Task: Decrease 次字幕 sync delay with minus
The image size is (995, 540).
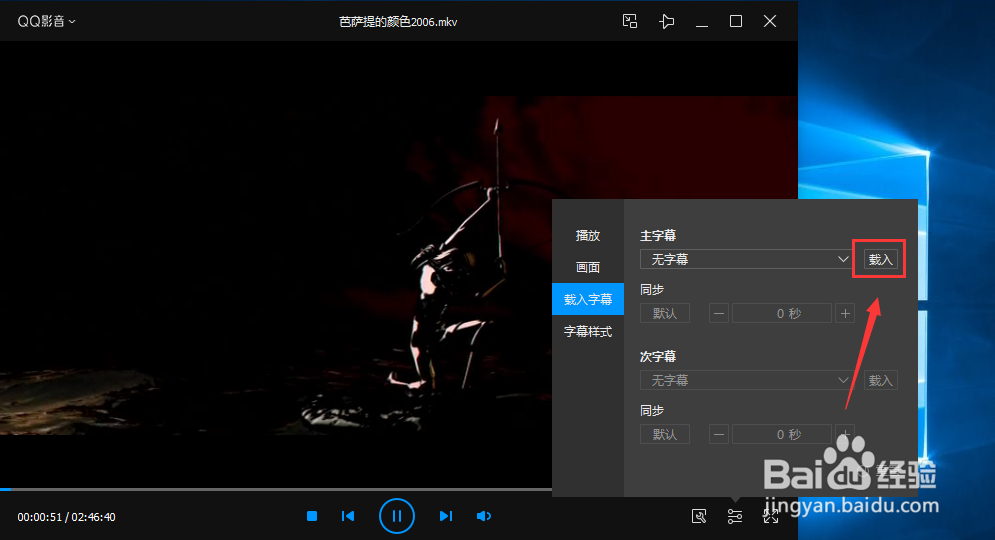Action: pyautogui.click(x=718, y=434)
